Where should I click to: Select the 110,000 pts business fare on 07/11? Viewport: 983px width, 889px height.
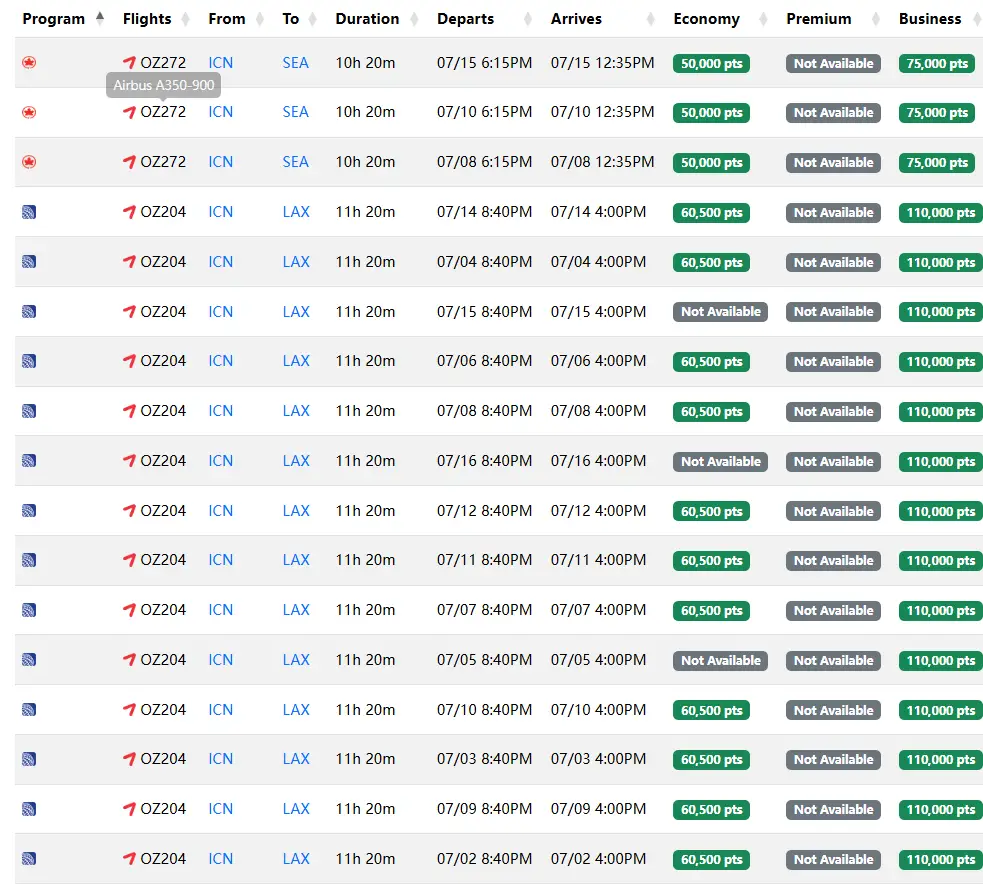coord(940,561)
